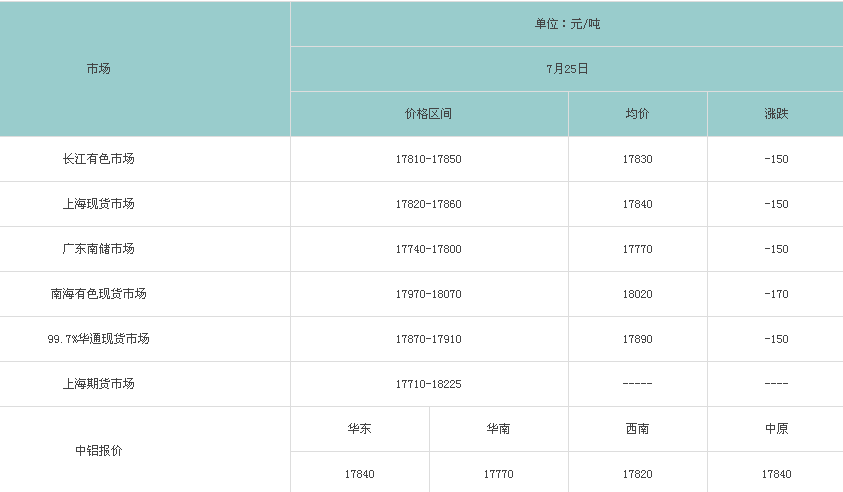
Task: Select the 上海期货市场 row label
Action: click(x=98, y=384)
